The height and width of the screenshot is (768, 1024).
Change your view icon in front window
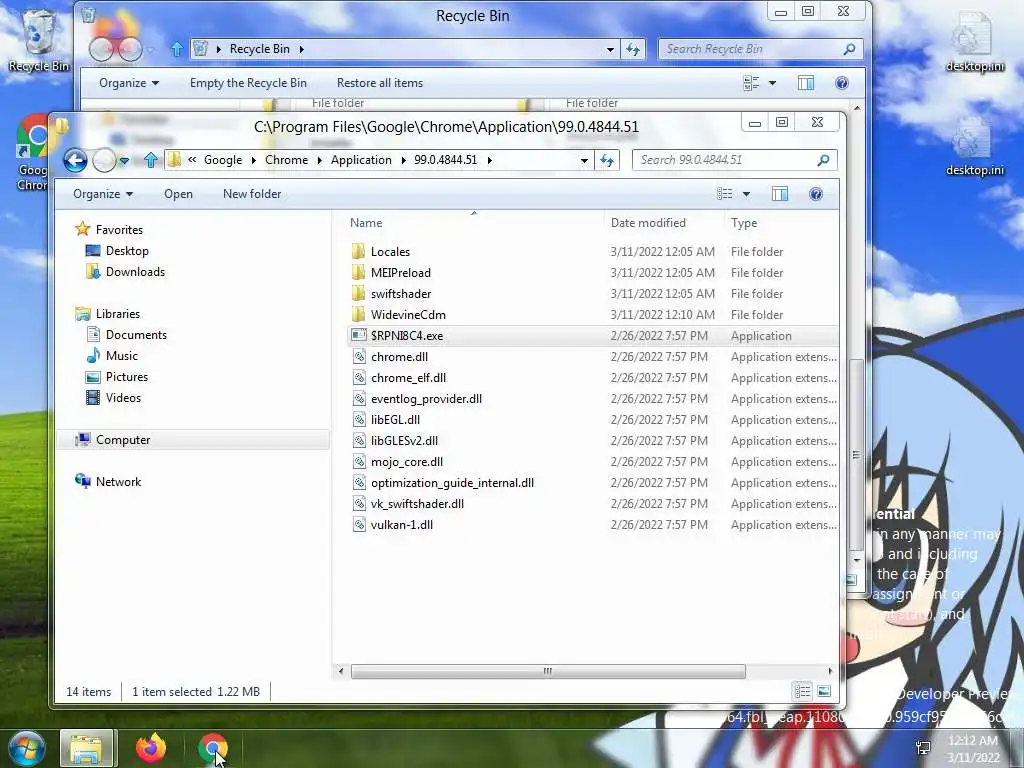click(724, 194)
